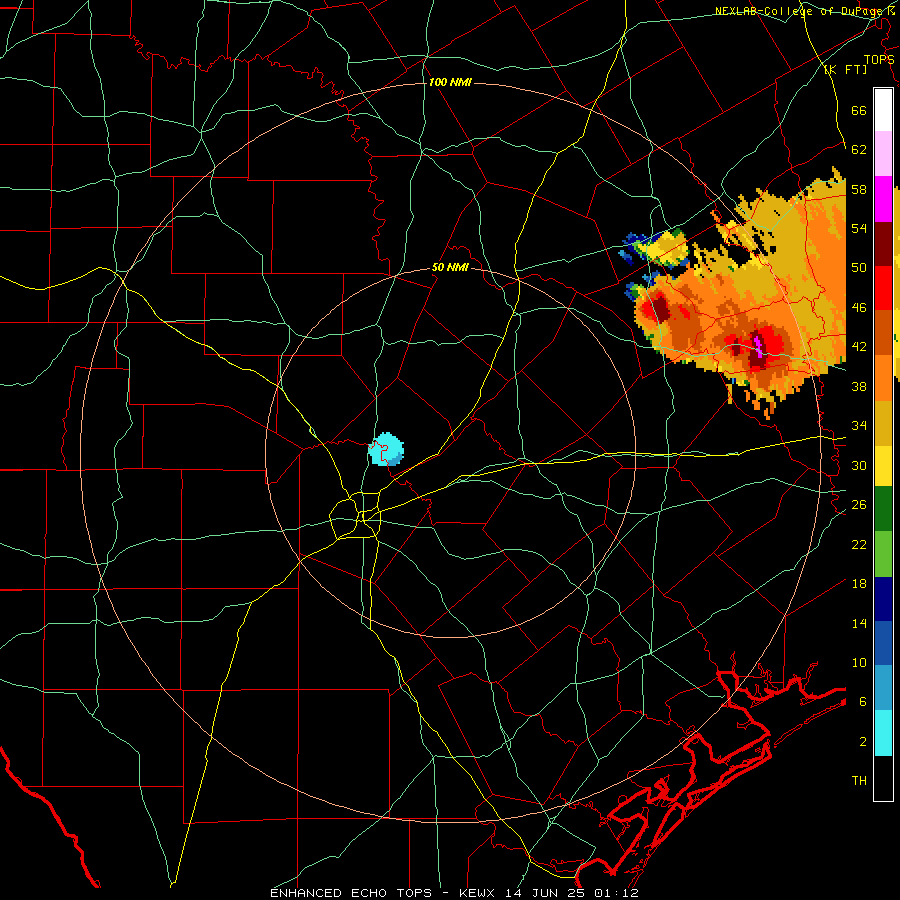Screen dimensions: 900x900
Task: Pick the gold segment of the tops scale
Action: [883, 423]
